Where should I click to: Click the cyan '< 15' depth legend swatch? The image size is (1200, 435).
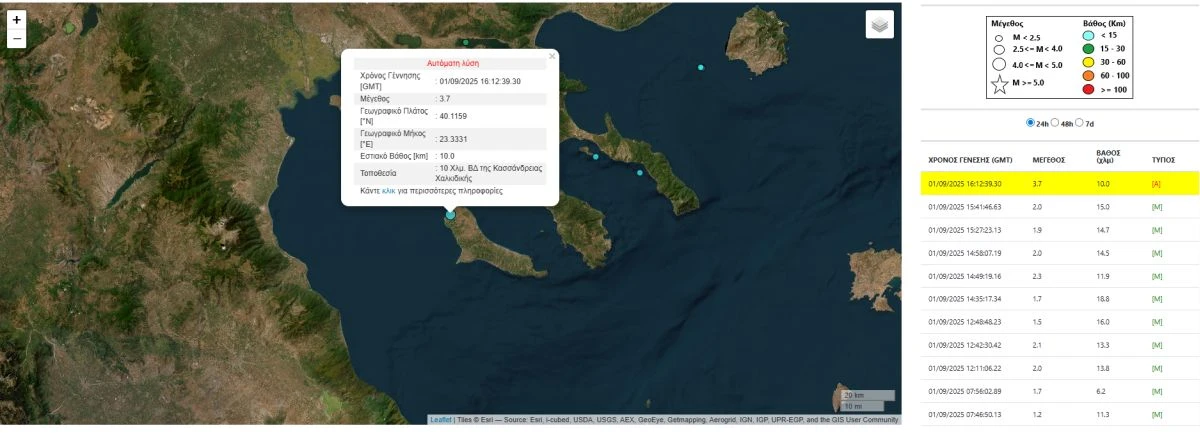pyautogui.click(x=1088, y=35)
